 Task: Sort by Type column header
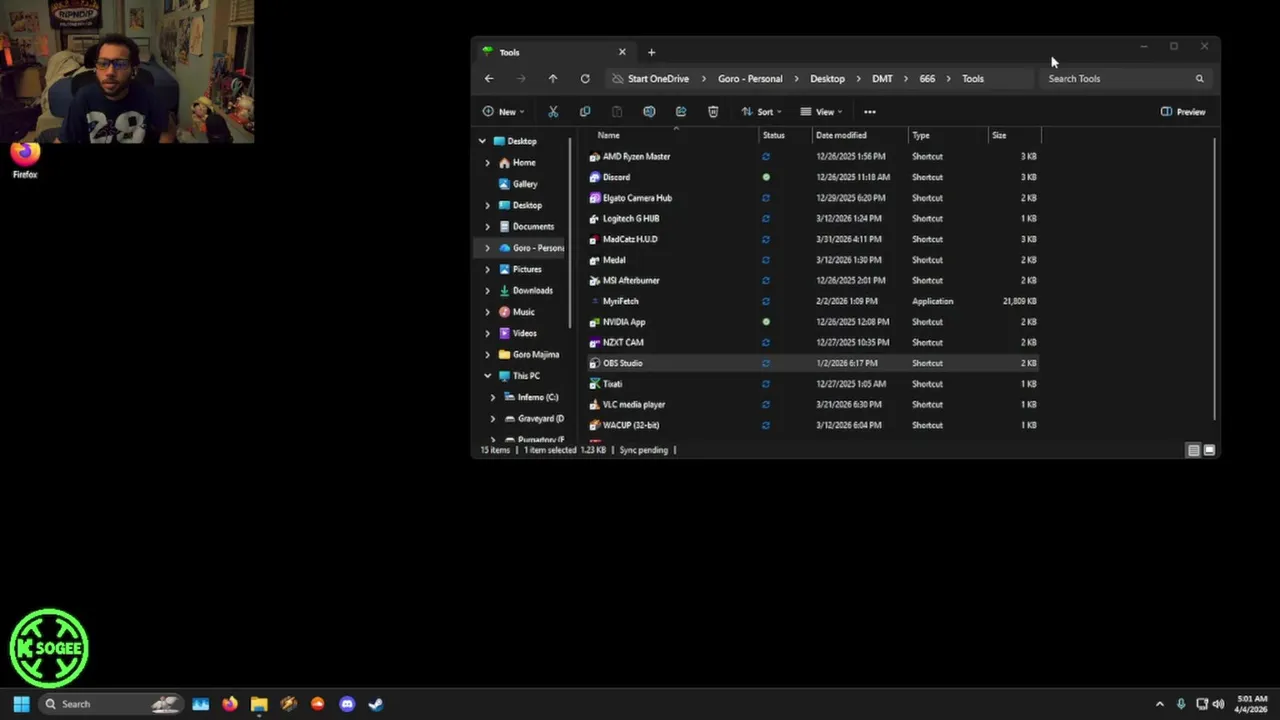pyautogui.click(x=948, y=135)
